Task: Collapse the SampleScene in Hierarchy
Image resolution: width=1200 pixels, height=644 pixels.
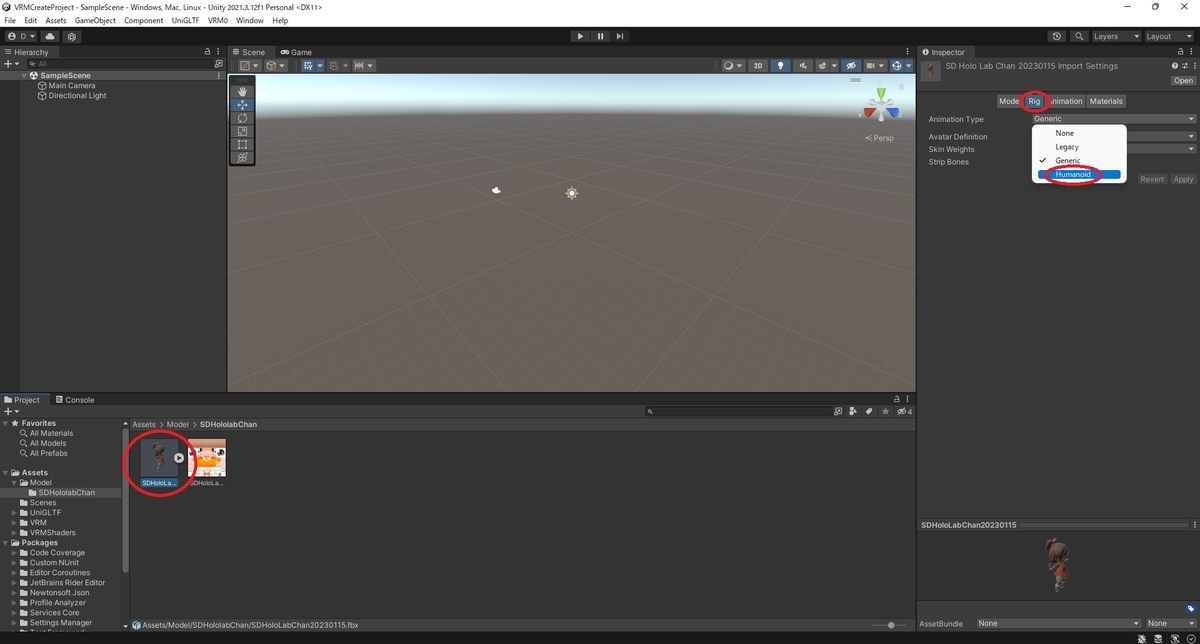Action: coord(24,75)
